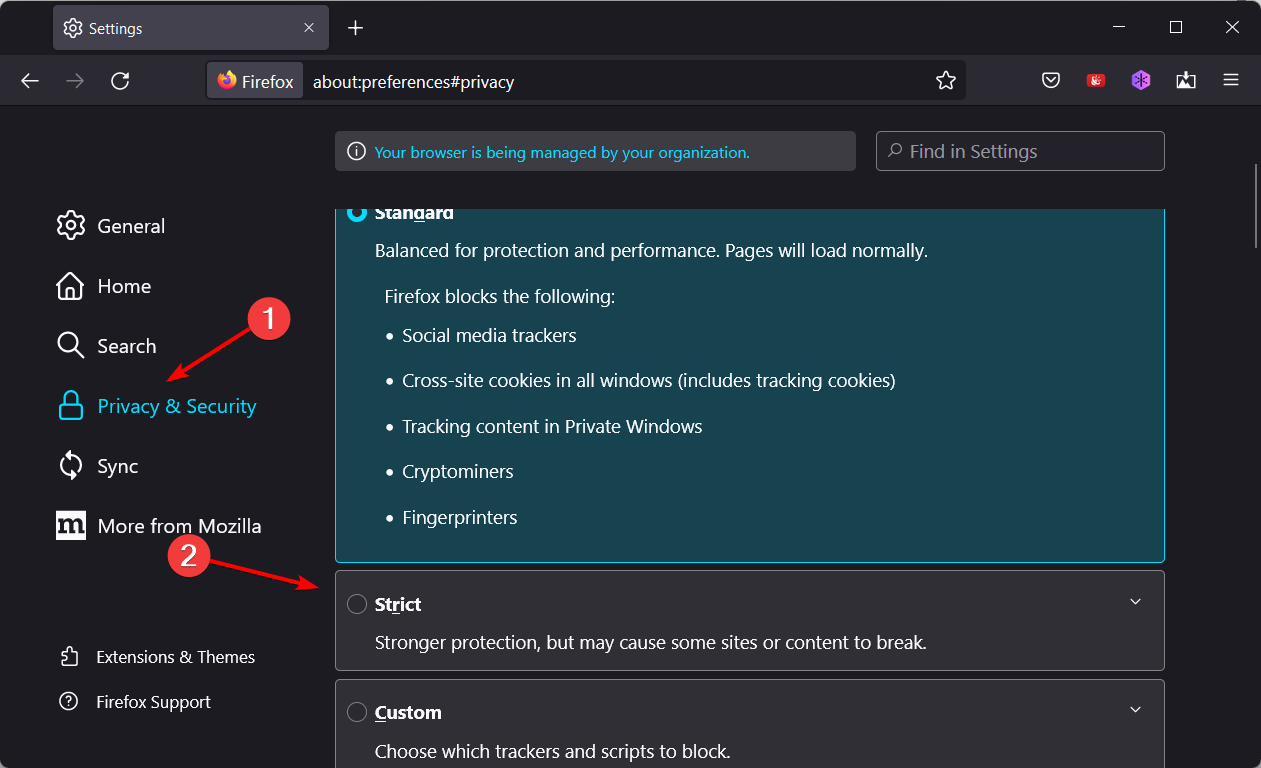The height and width of the screenshot is (768, 1261).
Task: Open the managed by your organization link
Action: 562,153
